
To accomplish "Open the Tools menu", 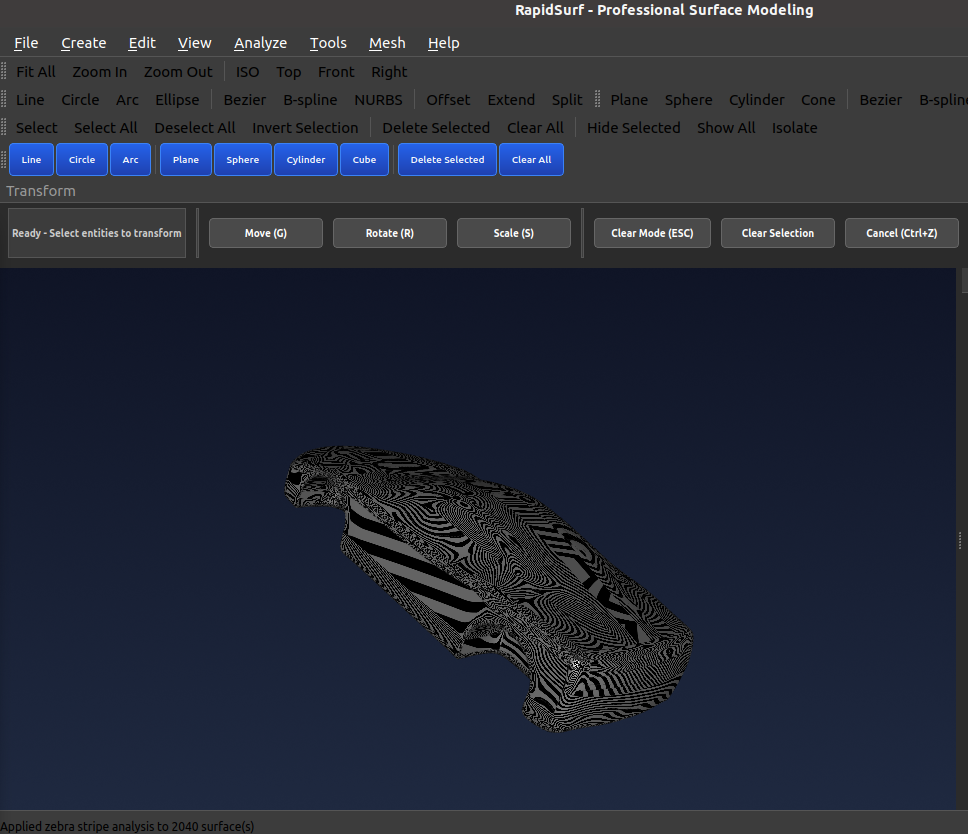I will [328, 43].
